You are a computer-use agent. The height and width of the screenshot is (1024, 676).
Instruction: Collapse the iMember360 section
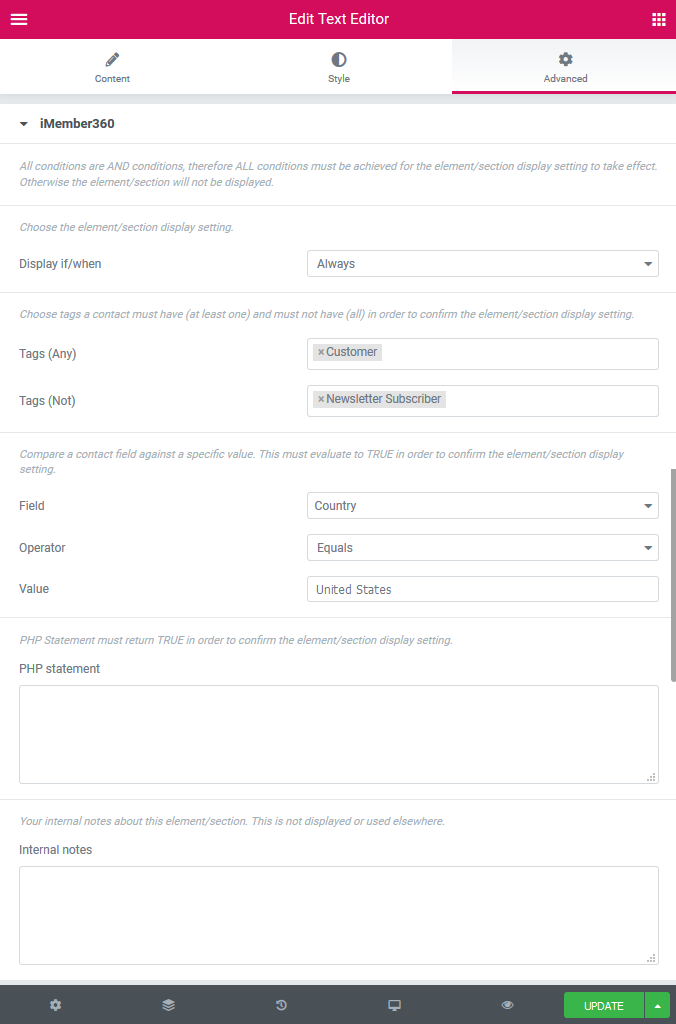tap(23, 125)
